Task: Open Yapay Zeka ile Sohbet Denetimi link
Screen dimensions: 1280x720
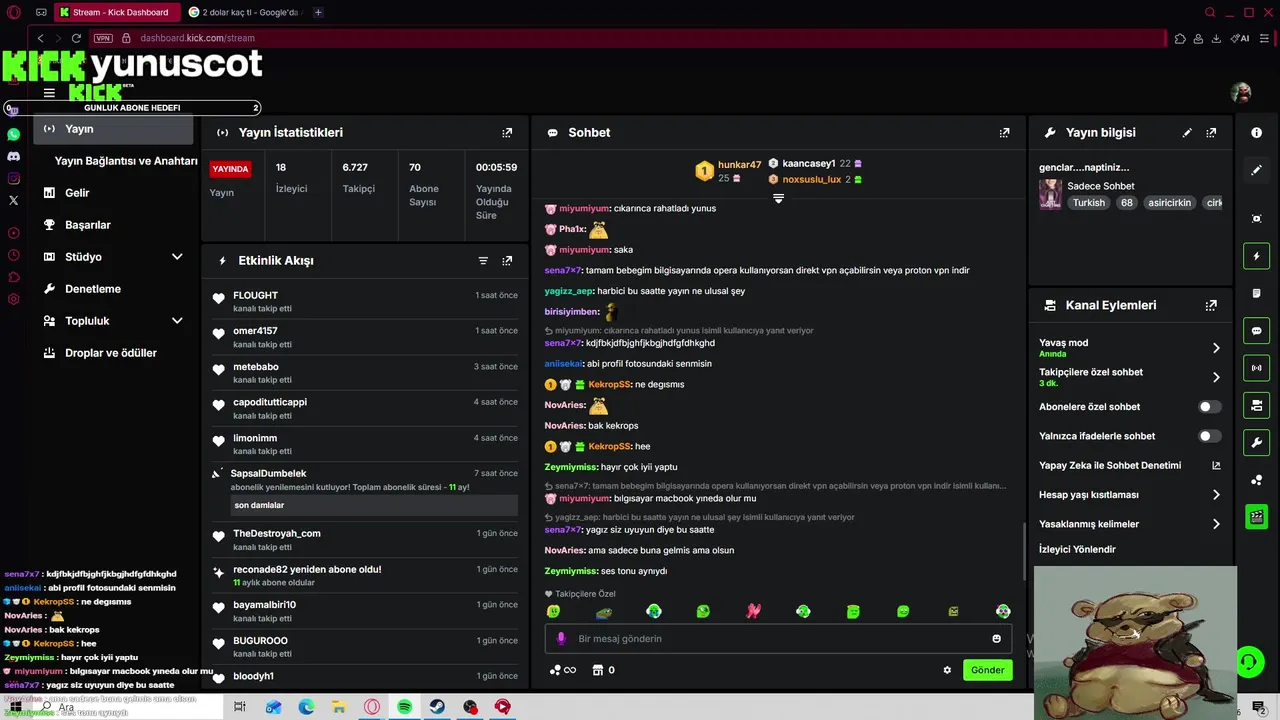Action: click(x=1129, y=465)
